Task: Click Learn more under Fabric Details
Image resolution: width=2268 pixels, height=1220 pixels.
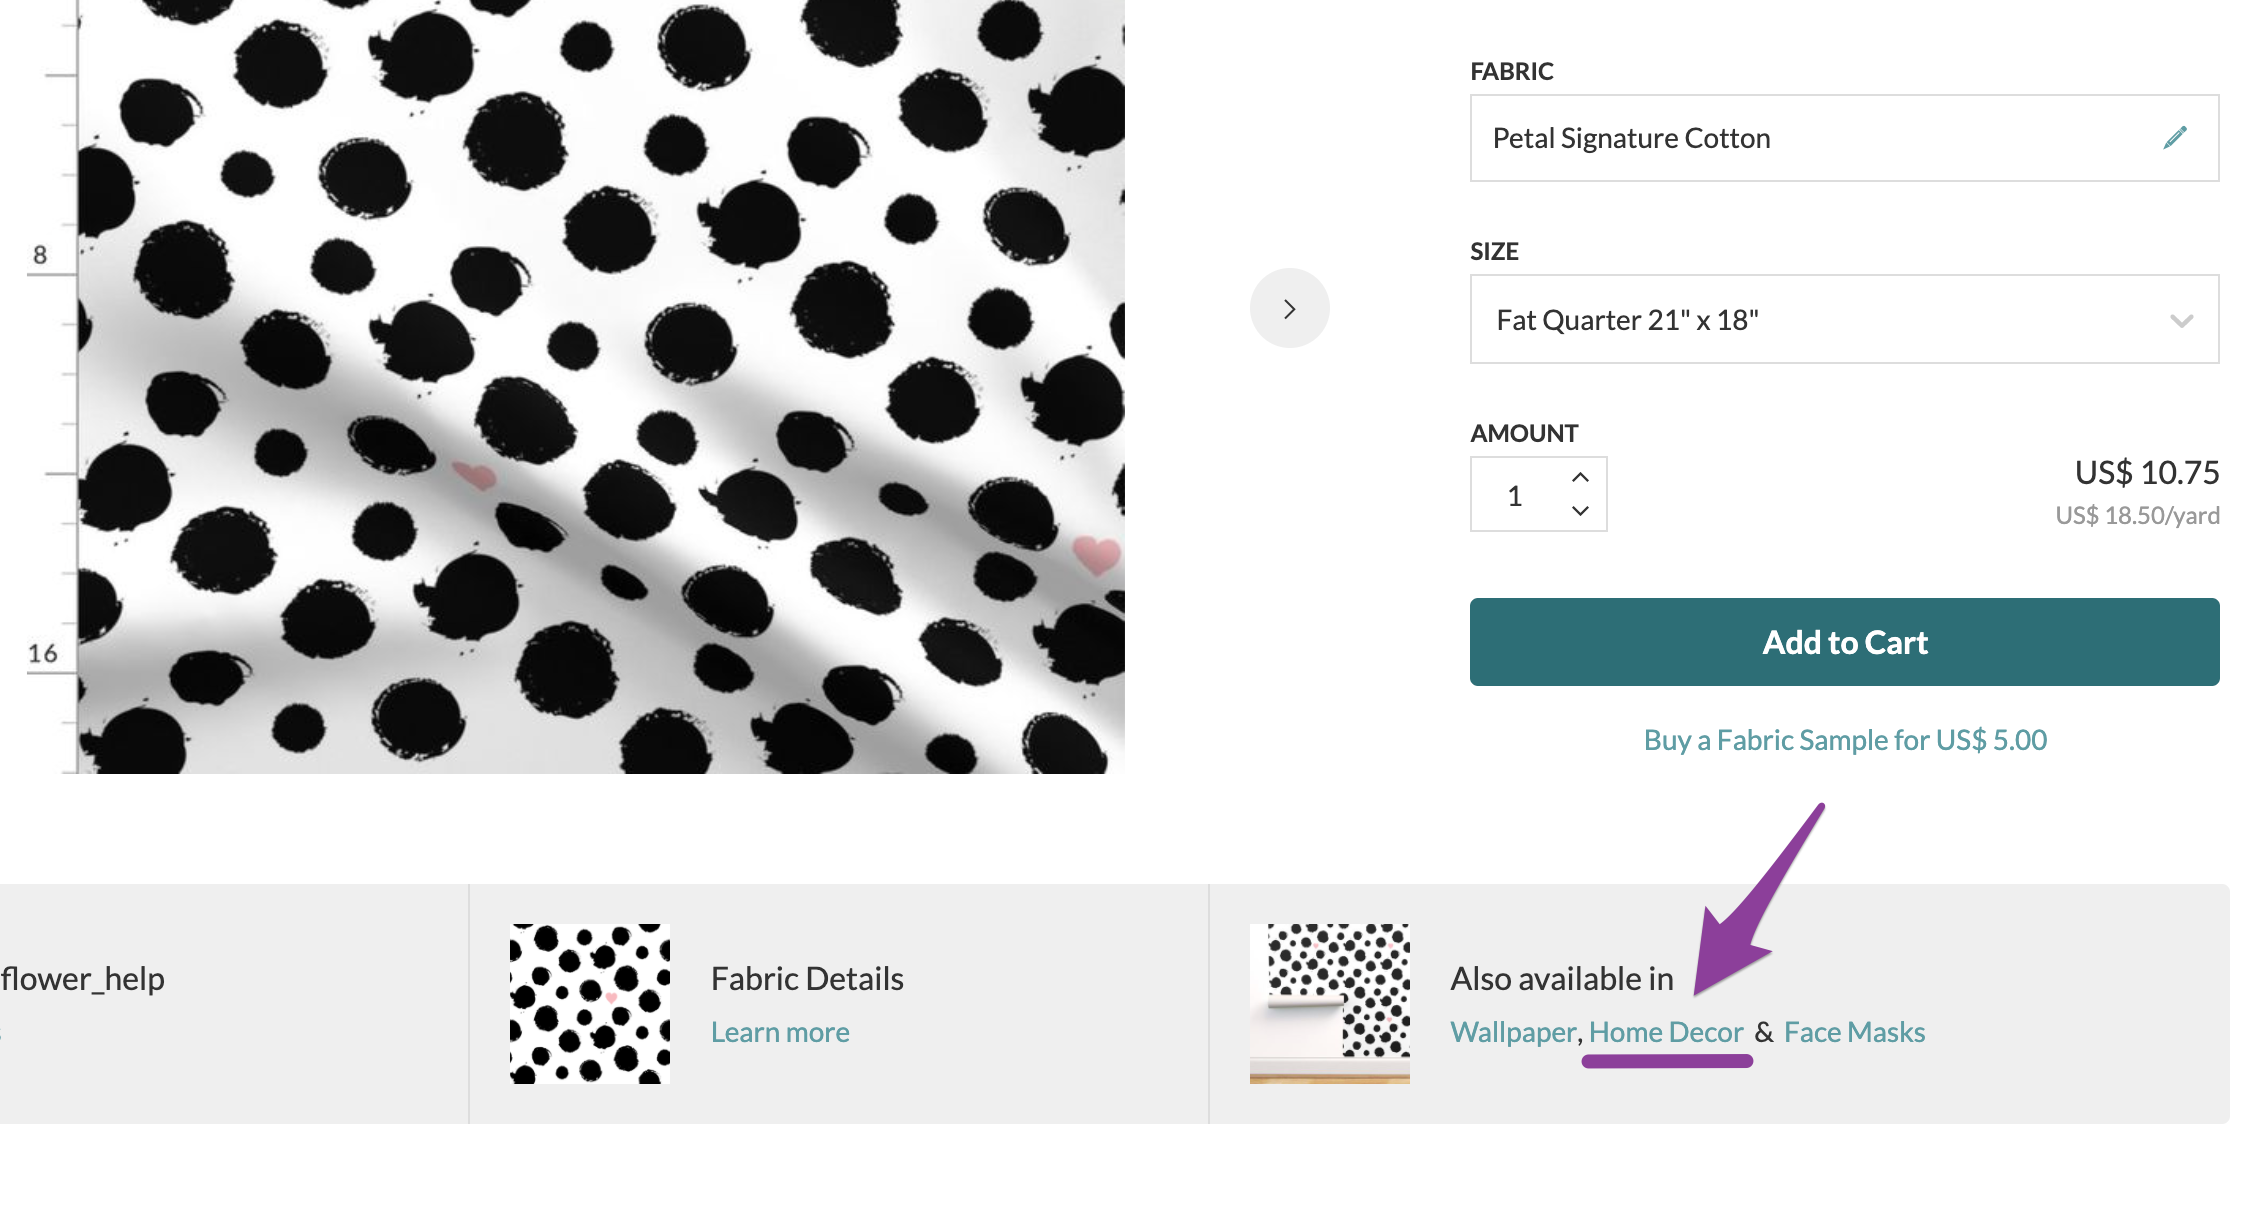Action: click(780, 1032)
